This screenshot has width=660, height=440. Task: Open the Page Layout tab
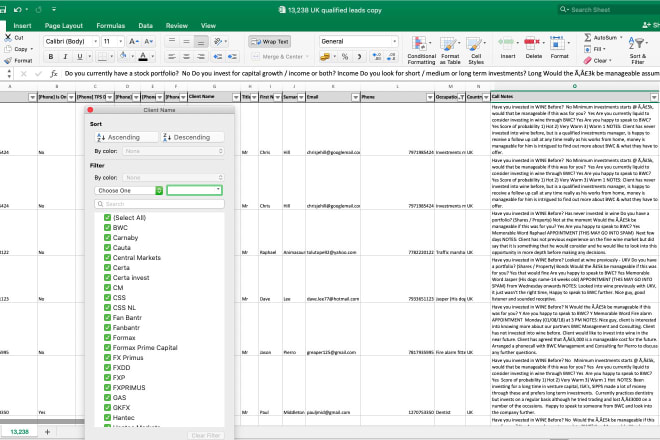click(x=64, y=26)
